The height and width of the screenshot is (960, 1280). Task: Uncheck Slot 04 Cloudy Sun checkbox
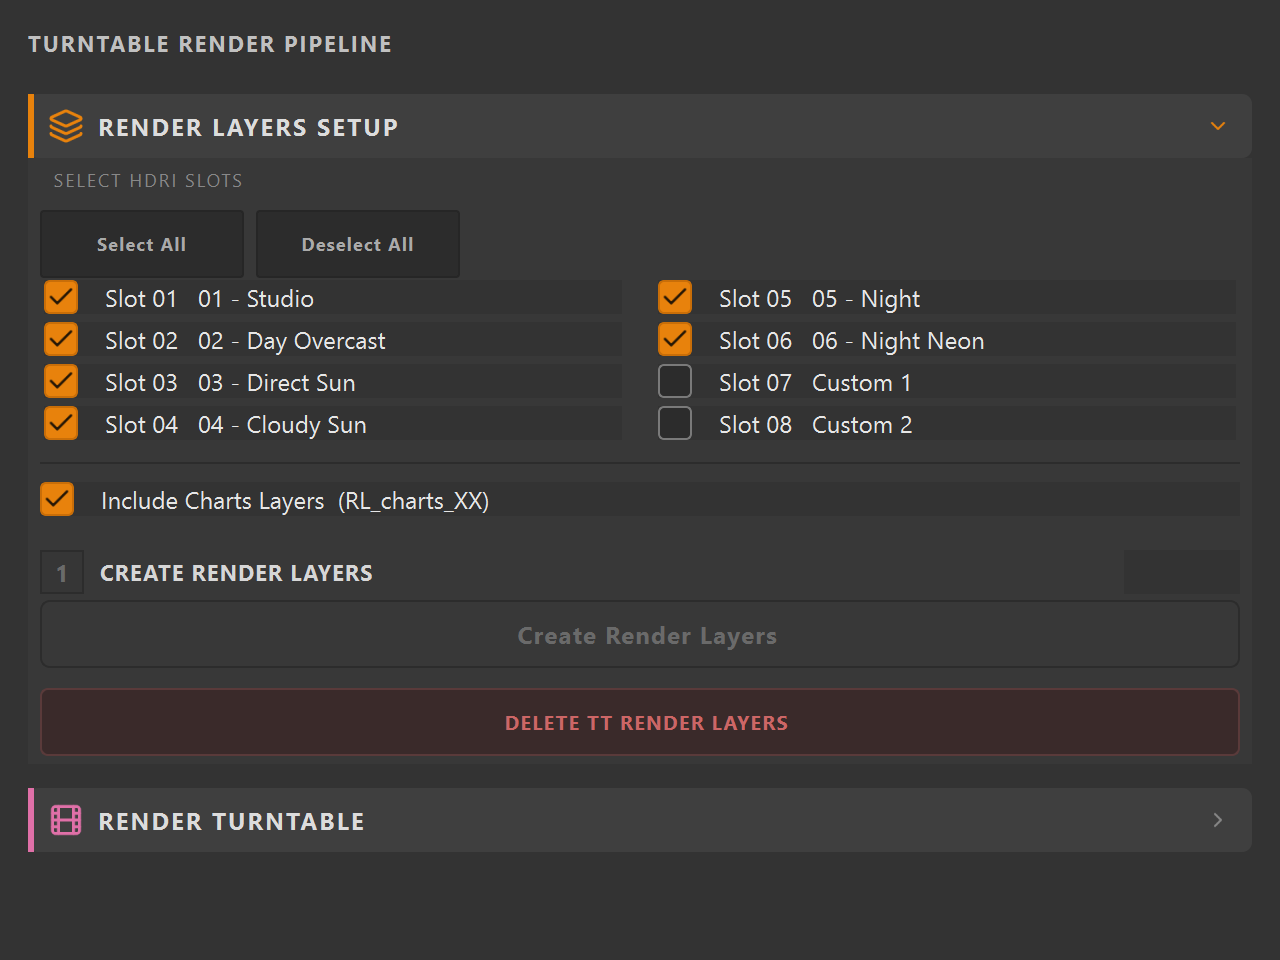[61, 423]
